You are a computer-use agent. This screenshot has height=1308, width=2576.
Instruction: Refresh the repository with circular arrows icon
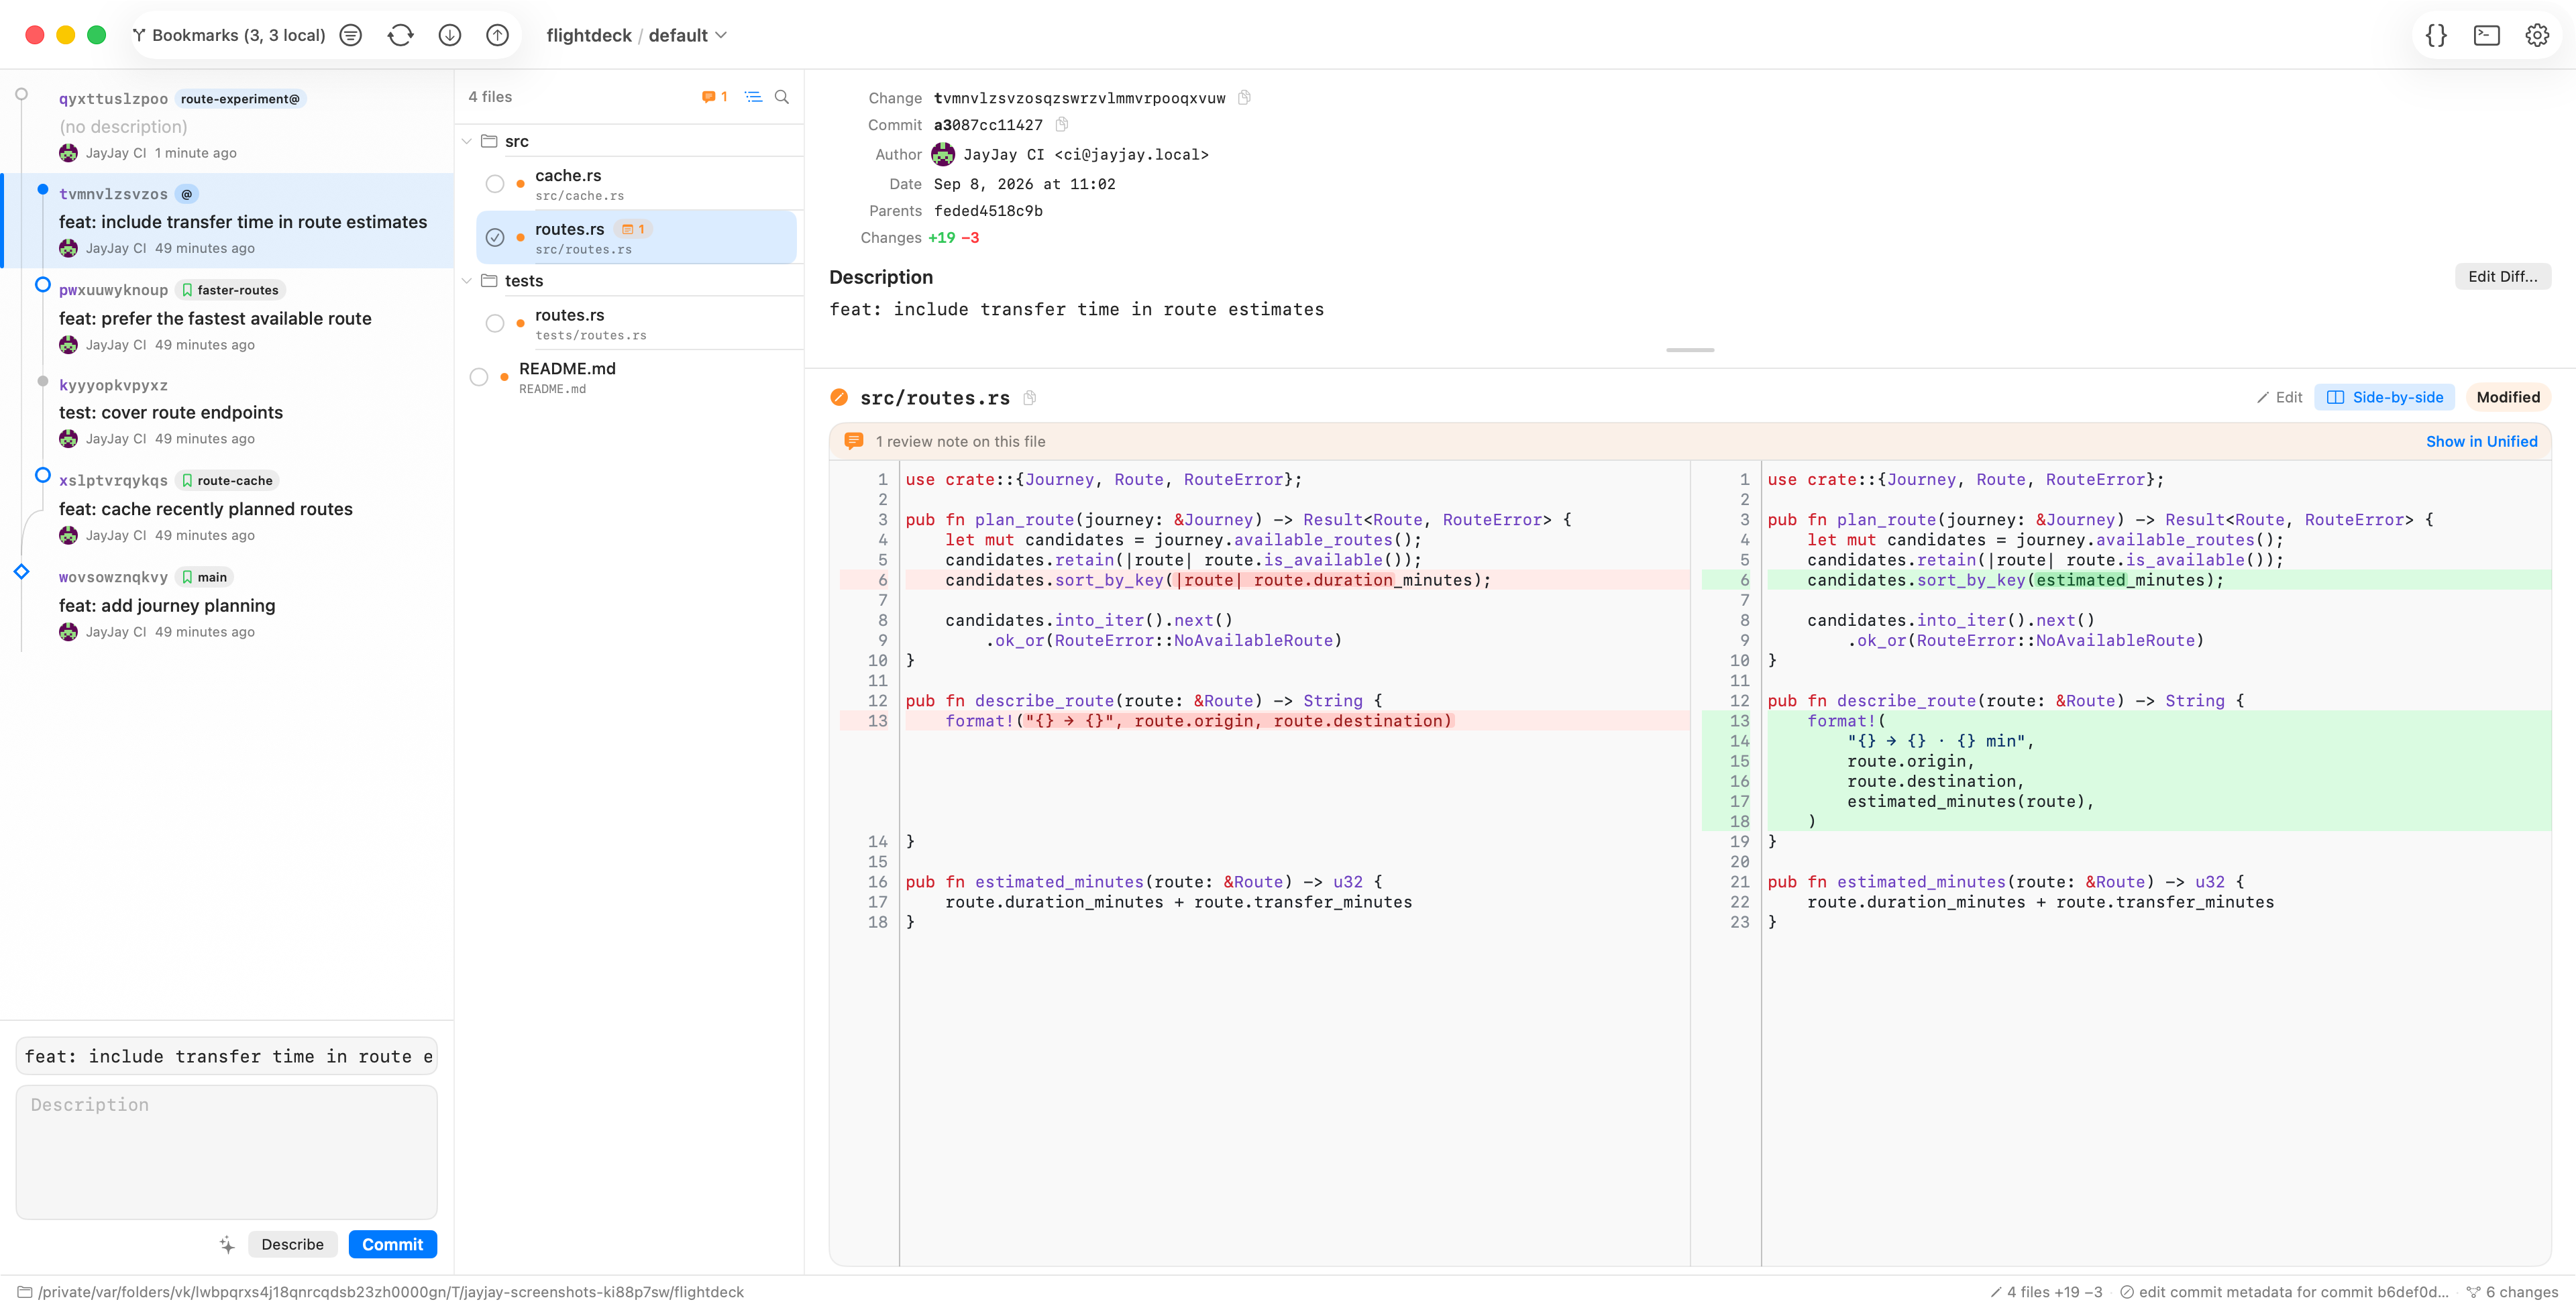coord(400,35)
